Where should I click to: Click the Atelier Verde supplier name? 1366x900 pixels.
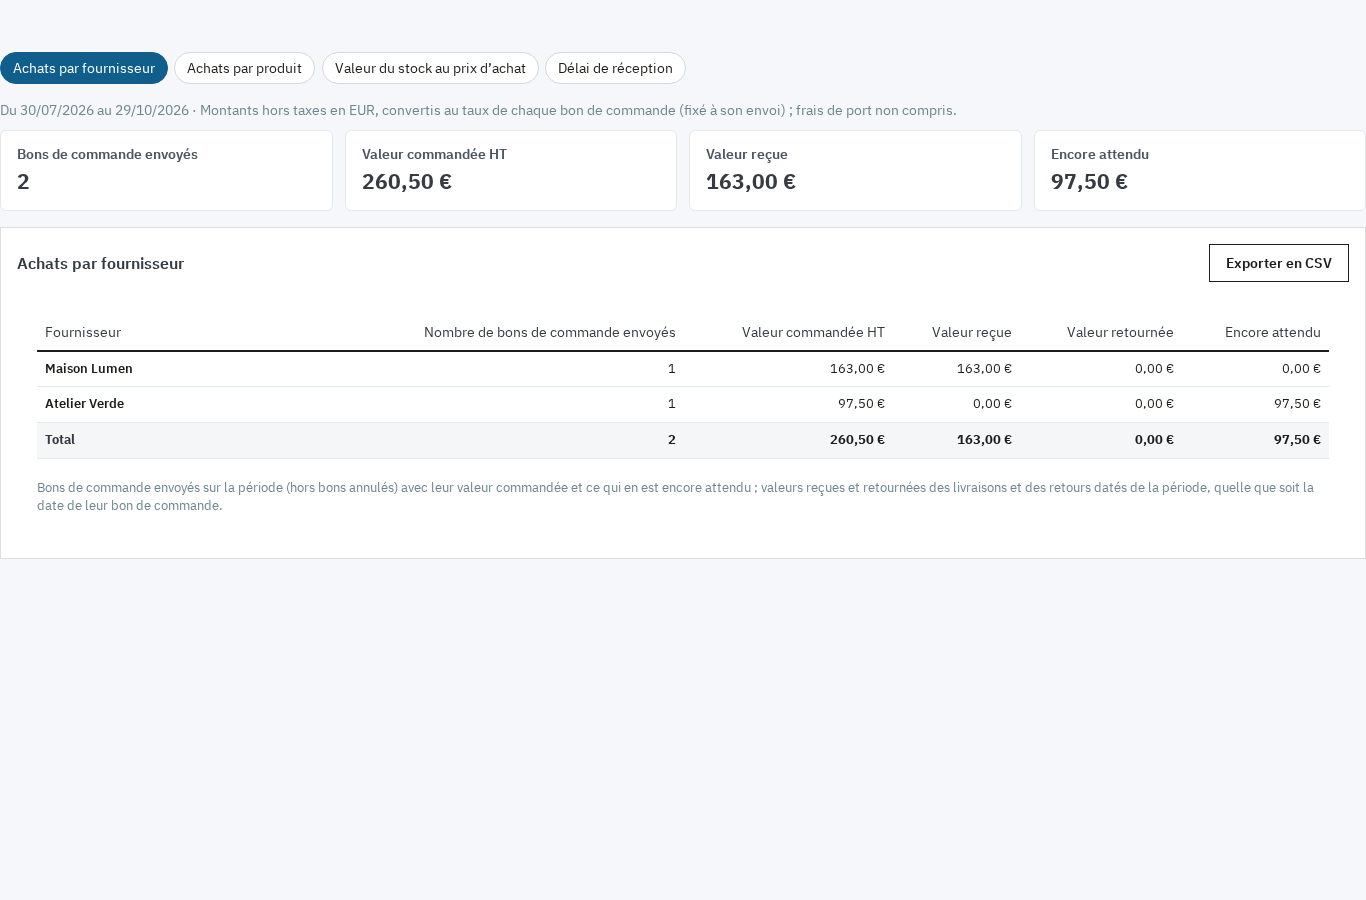pyautogui.click(x=85, y=404)
